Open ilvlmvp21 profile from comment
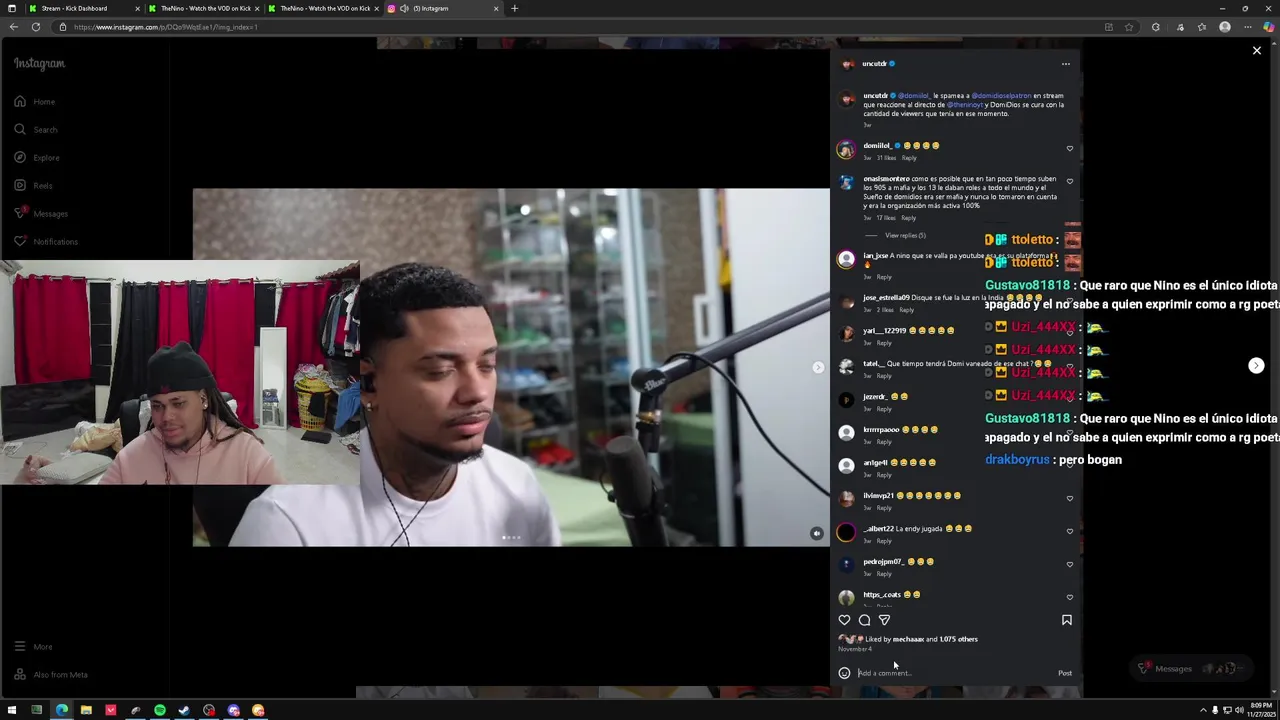This screenshot has width=1280, height=720. [x=879, y=496]
